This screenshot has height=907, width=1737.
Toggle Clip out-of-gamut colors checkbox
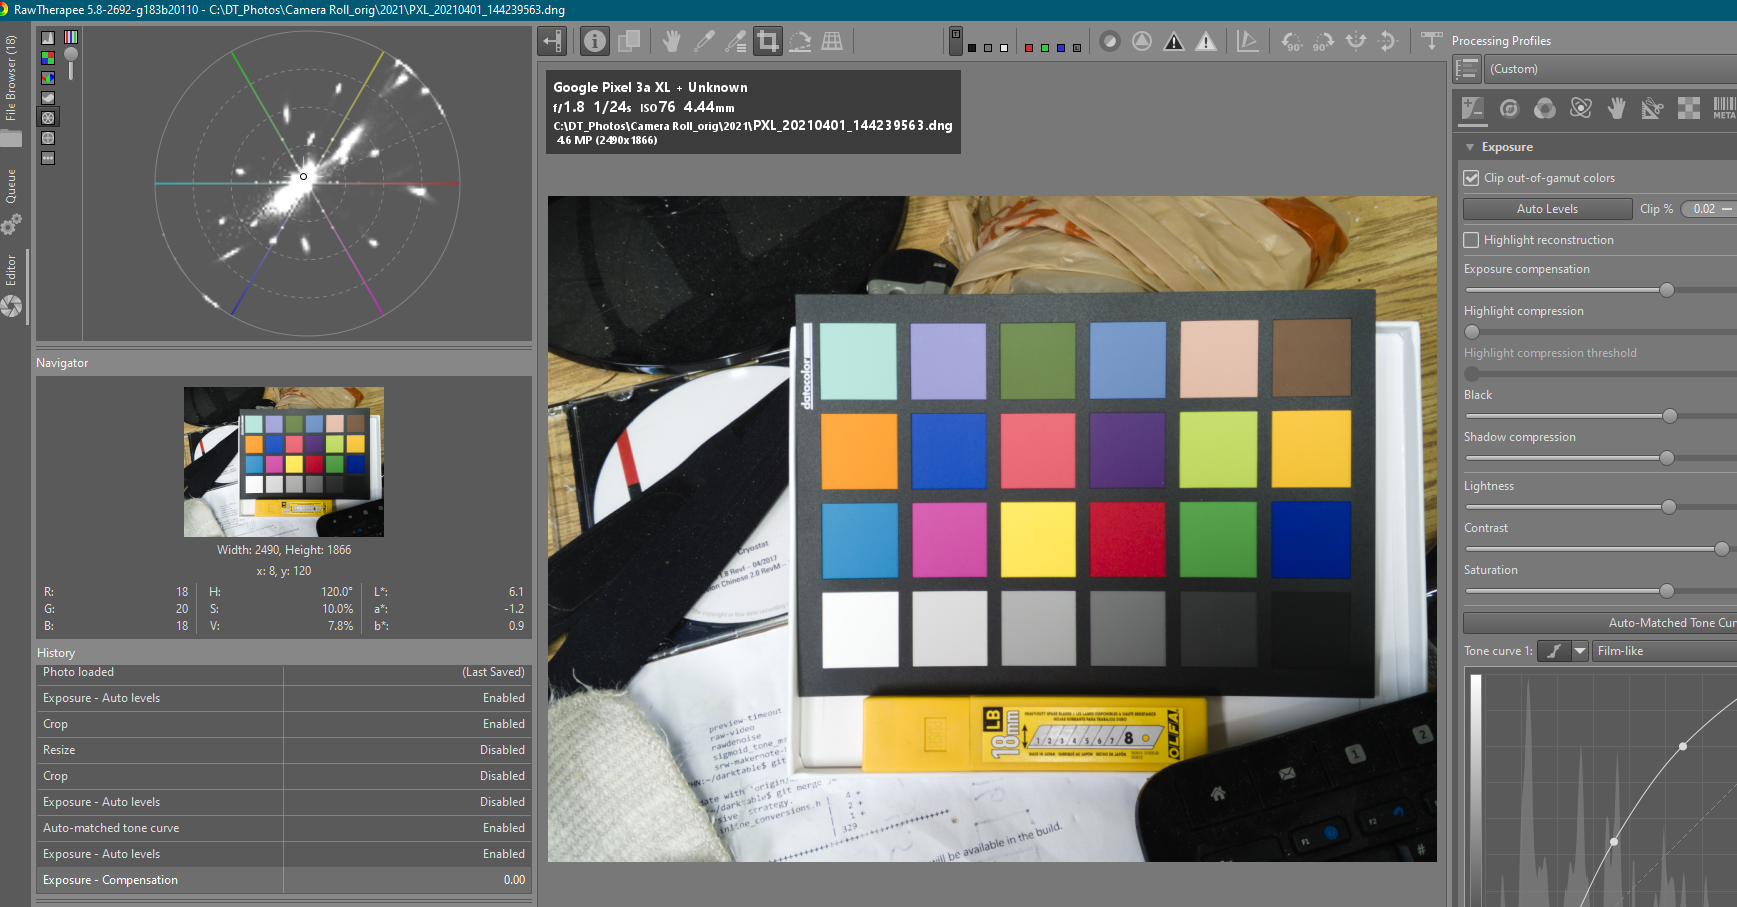tap(1471, 178)
